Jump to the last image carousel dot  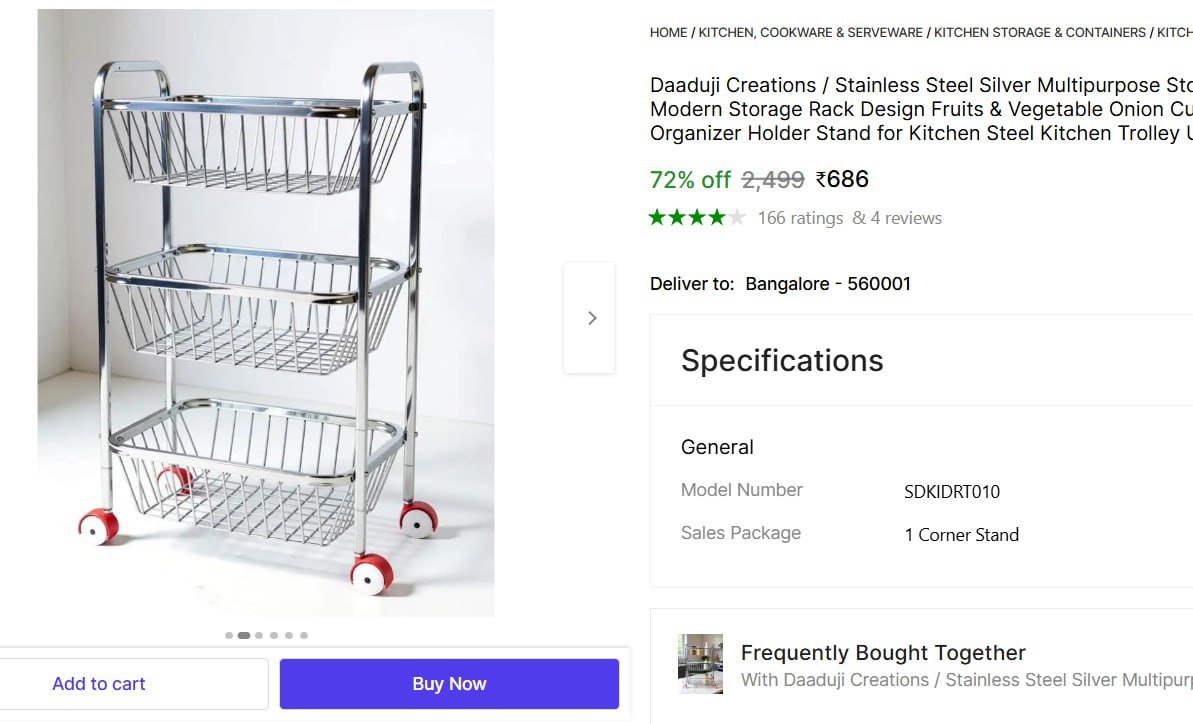click(x=304, y=635)
